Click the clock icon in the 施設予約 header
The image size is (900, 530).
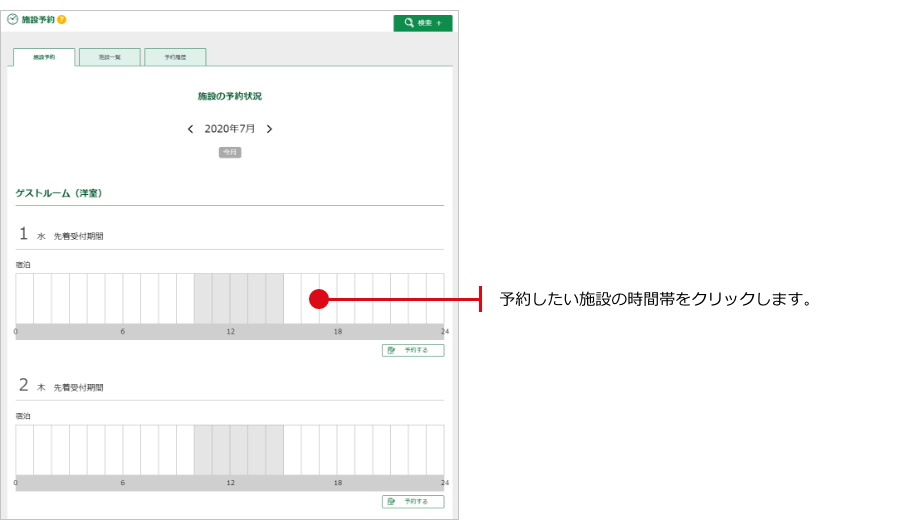tap(13, 19)
